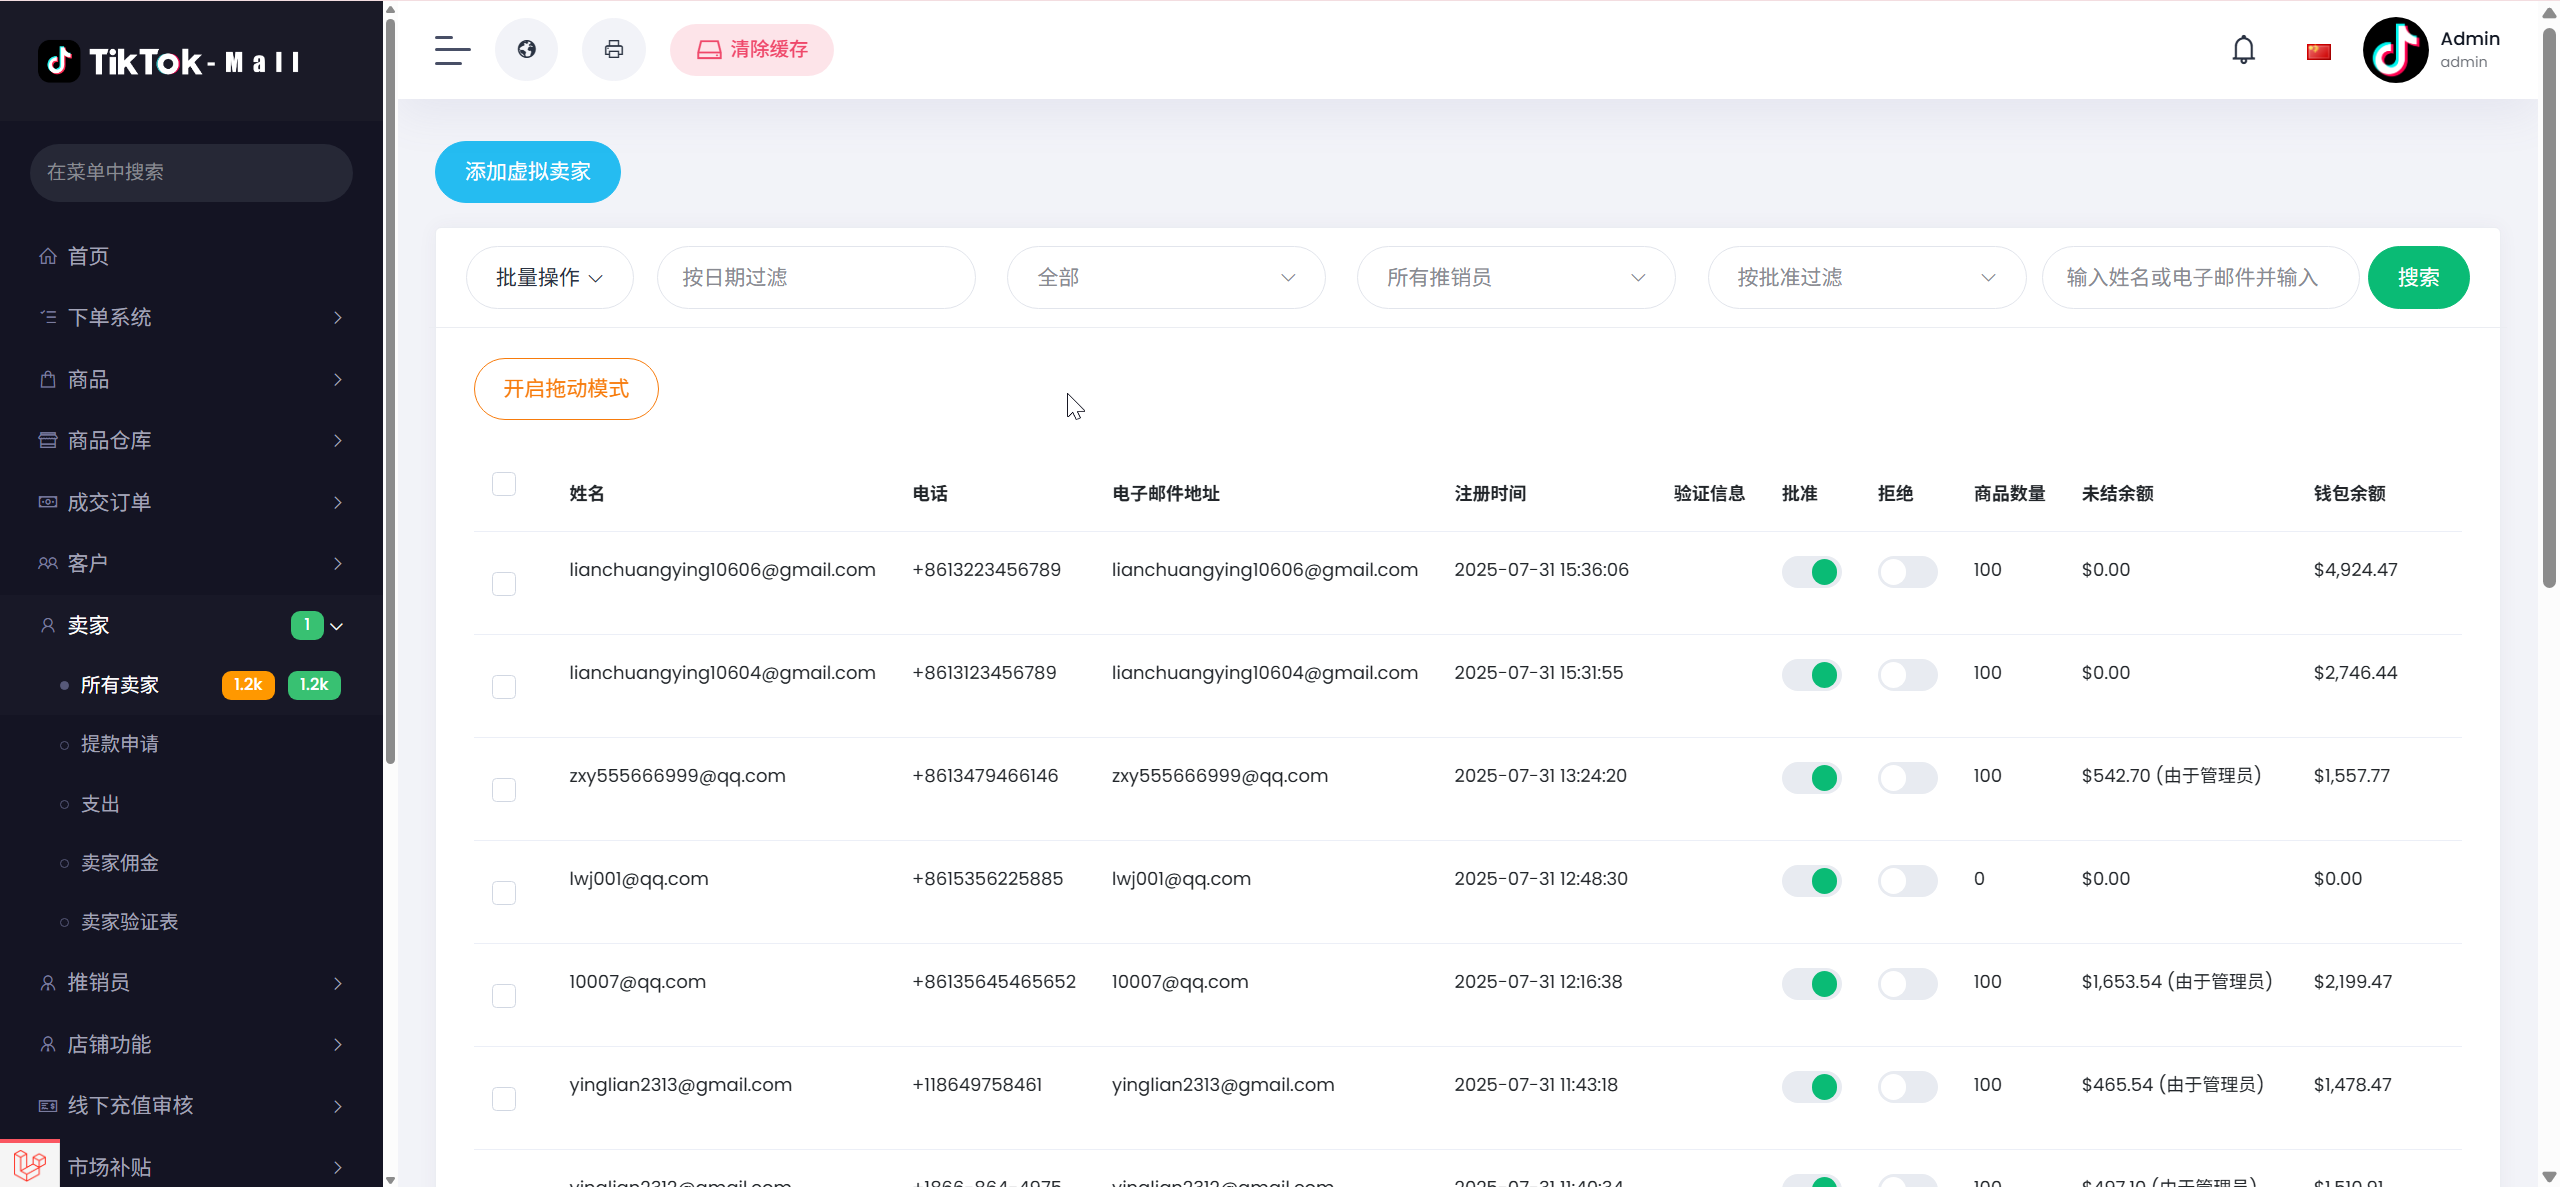Check the lianchuangying10604@gmail.com row checkbox
The width and height of the screenshot is (2560, 1187).
pos(504,687)
